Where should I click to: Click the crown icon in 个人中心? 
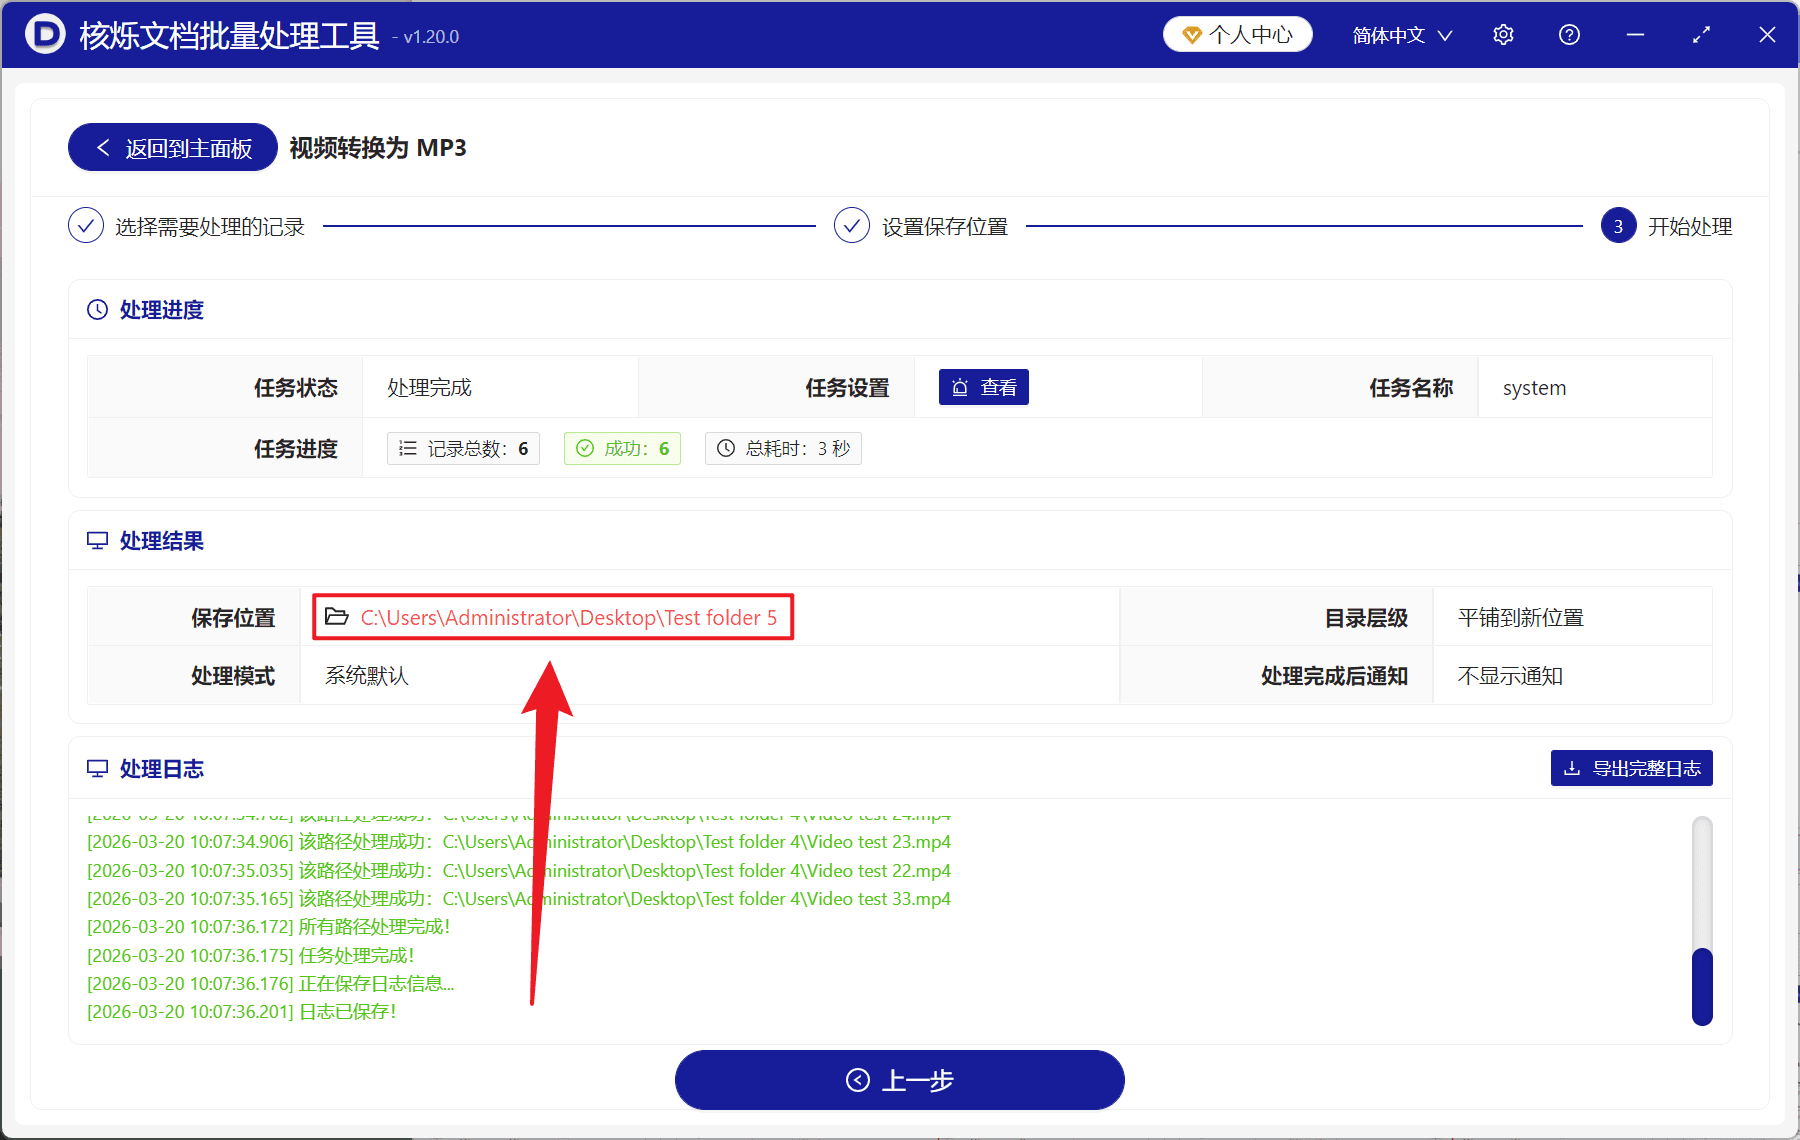point(1191,33)
